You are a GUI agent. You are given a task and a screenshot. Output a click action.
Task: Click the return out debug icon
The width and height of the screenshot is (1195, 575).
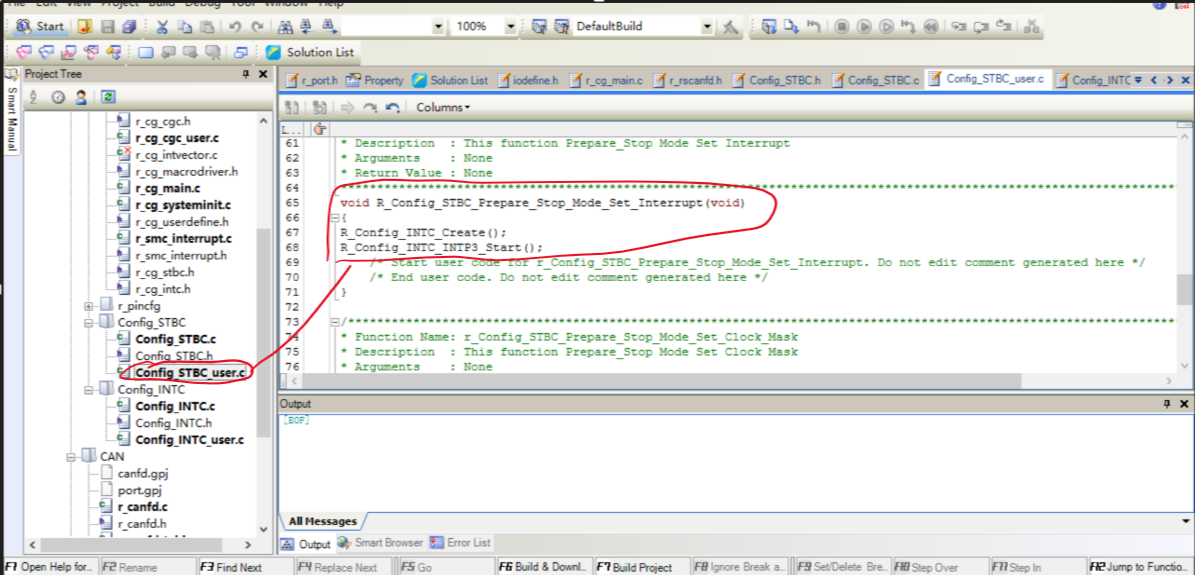coord(1004,27)
